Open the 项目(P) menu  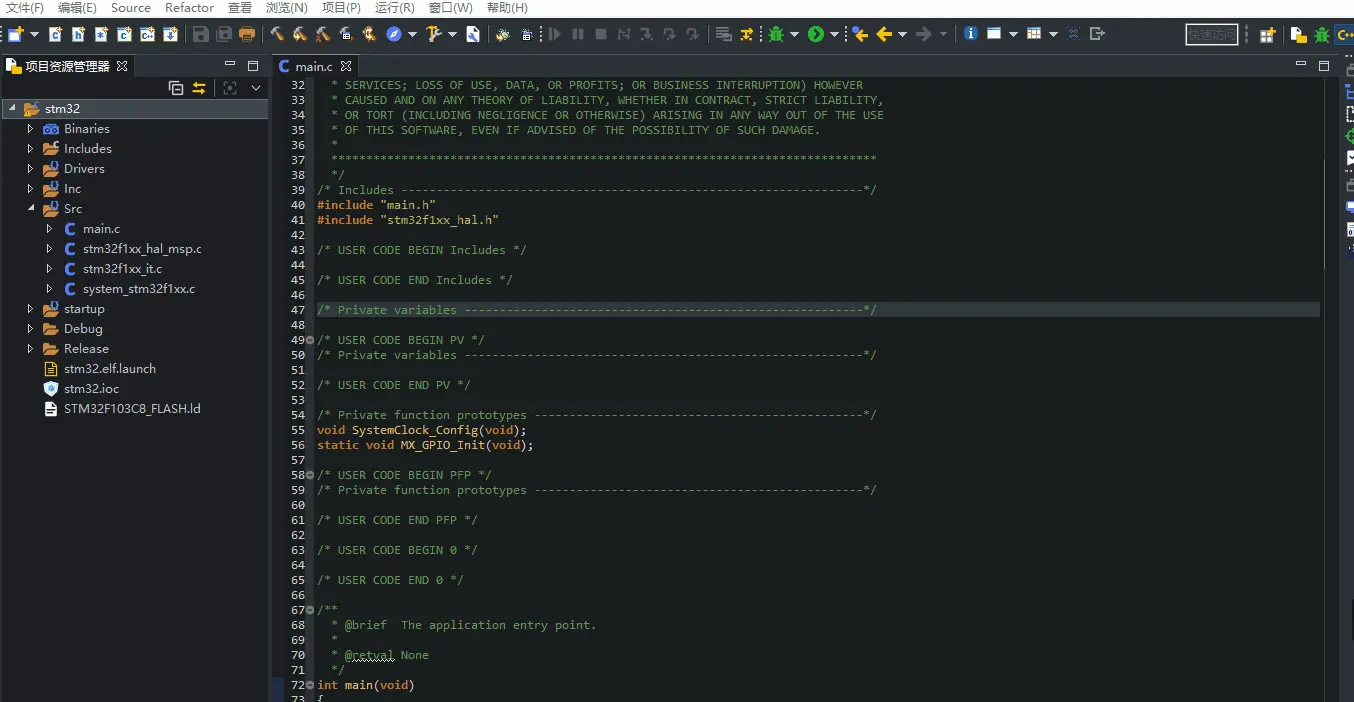pyautogui.click(x=341, y=8)
